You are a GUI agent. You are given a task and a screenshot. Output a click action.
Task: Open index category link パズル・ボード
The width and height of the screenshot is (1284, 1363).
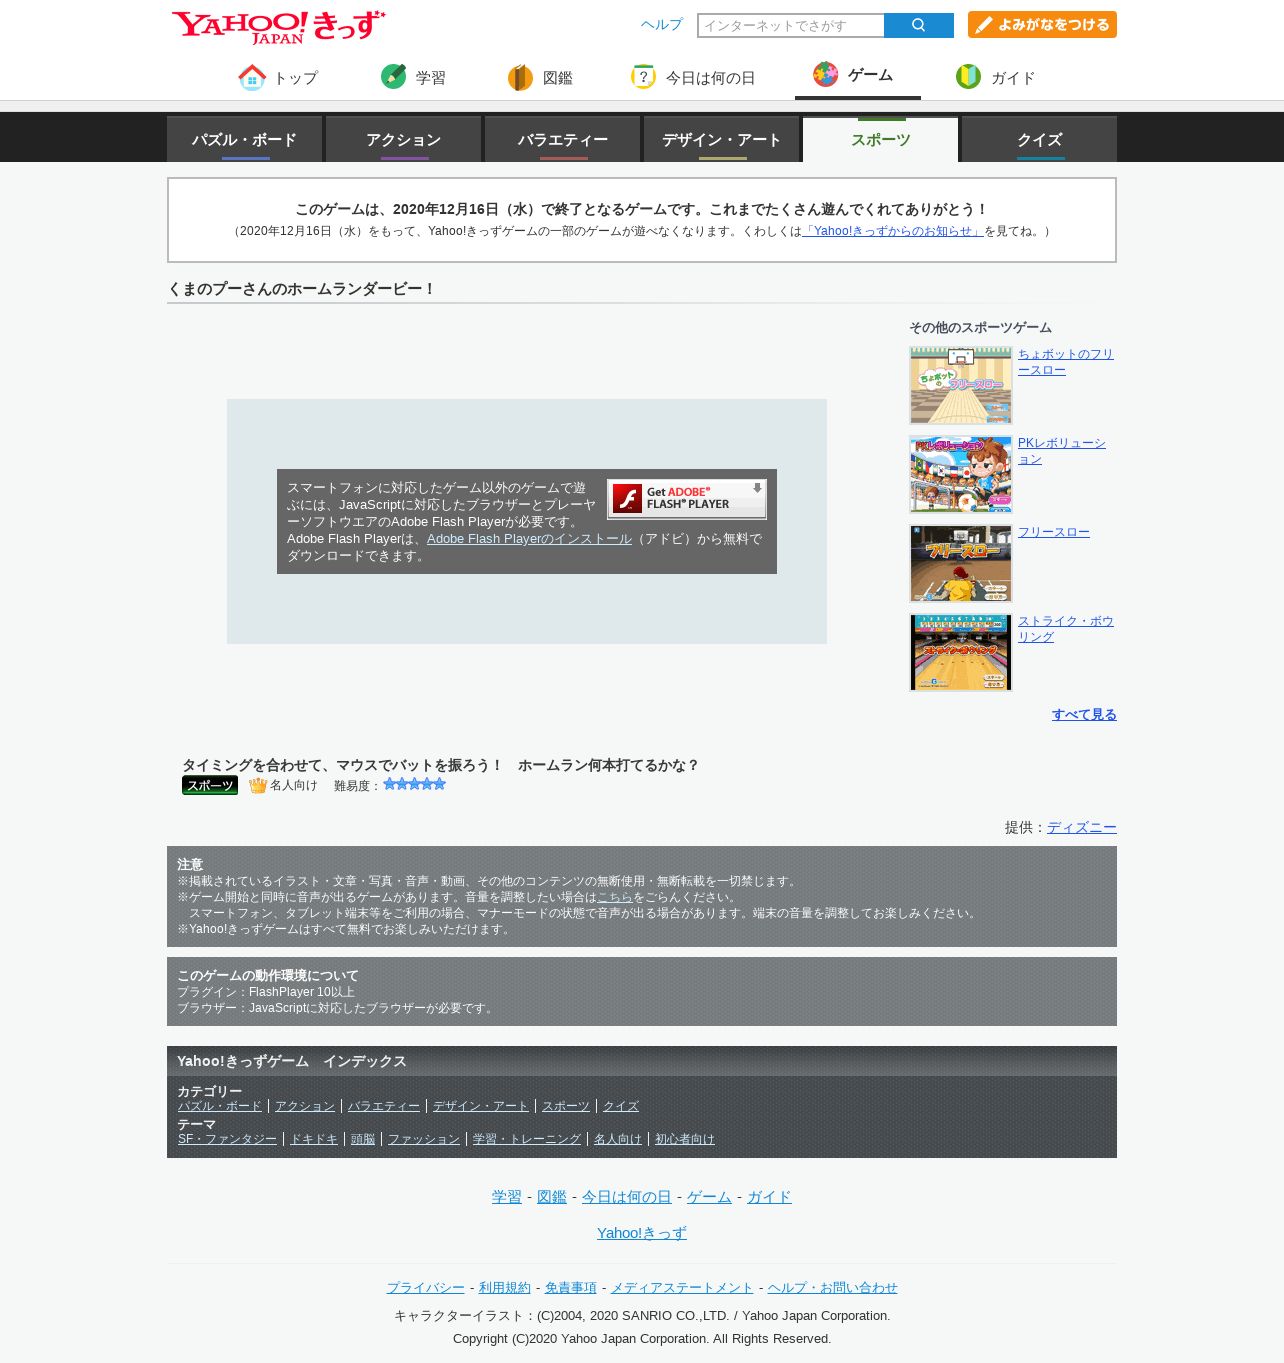click(220, 1106)
